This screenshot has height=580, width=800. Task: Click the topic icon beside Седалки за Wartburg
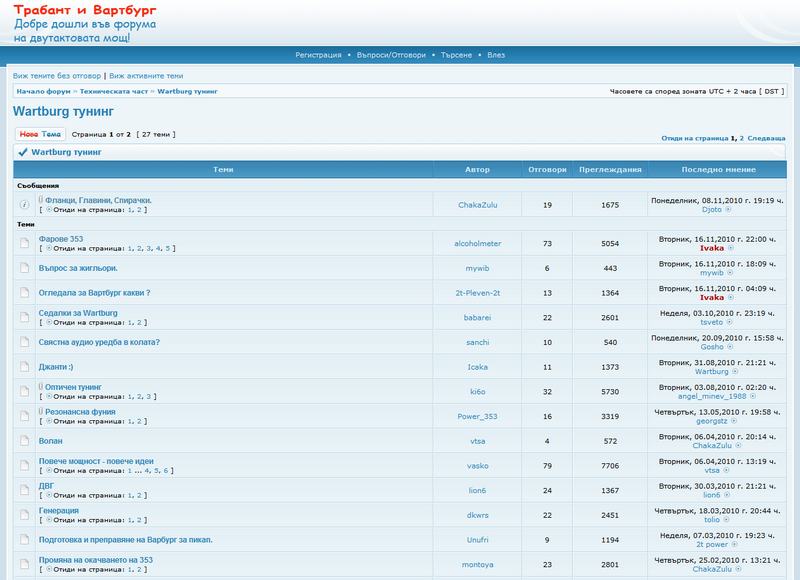click(x=24, y=317)
